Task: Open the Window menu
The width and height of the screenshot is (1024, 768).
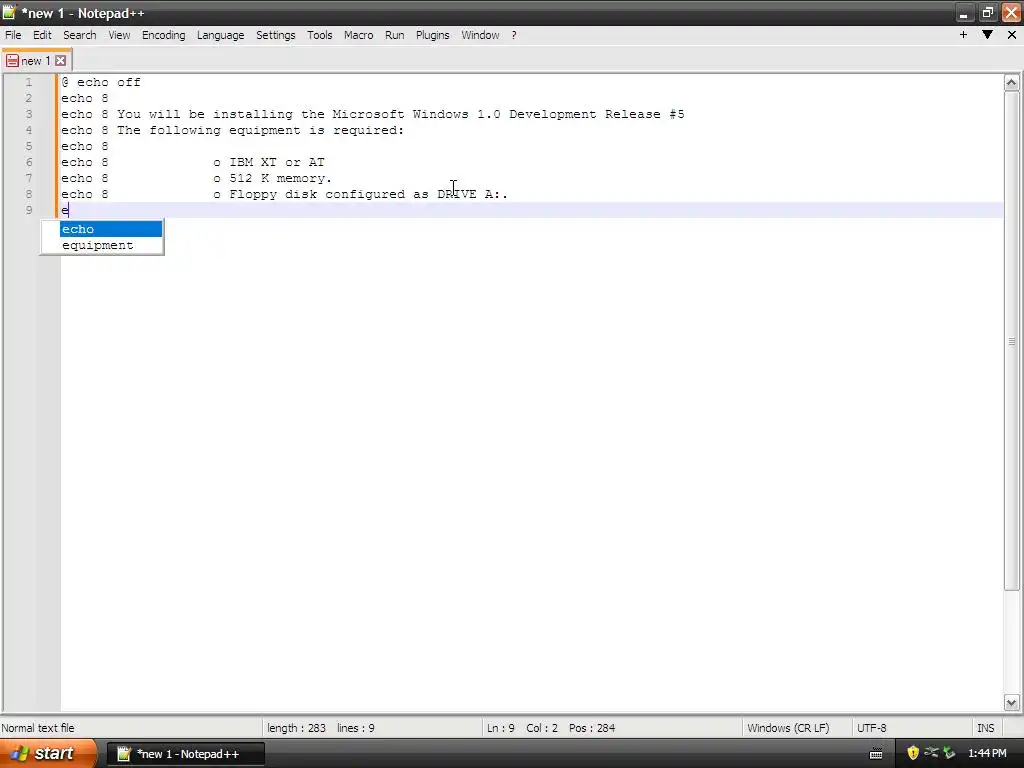Action: tap(480, 35)
